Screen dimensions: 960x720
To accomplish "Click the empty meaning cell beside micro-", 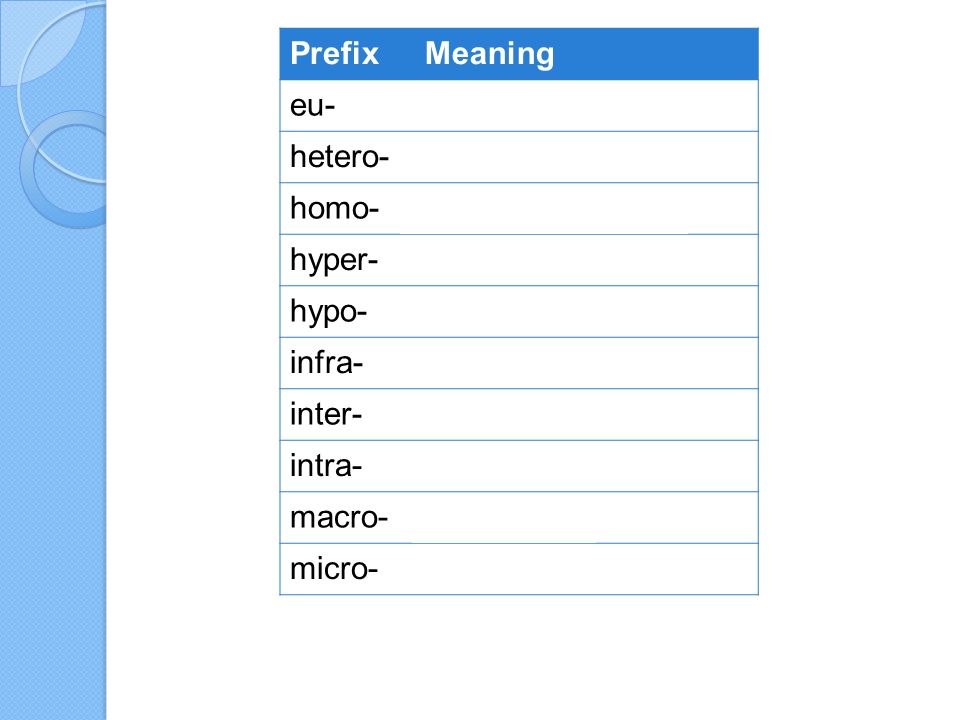I will point(588,569).
